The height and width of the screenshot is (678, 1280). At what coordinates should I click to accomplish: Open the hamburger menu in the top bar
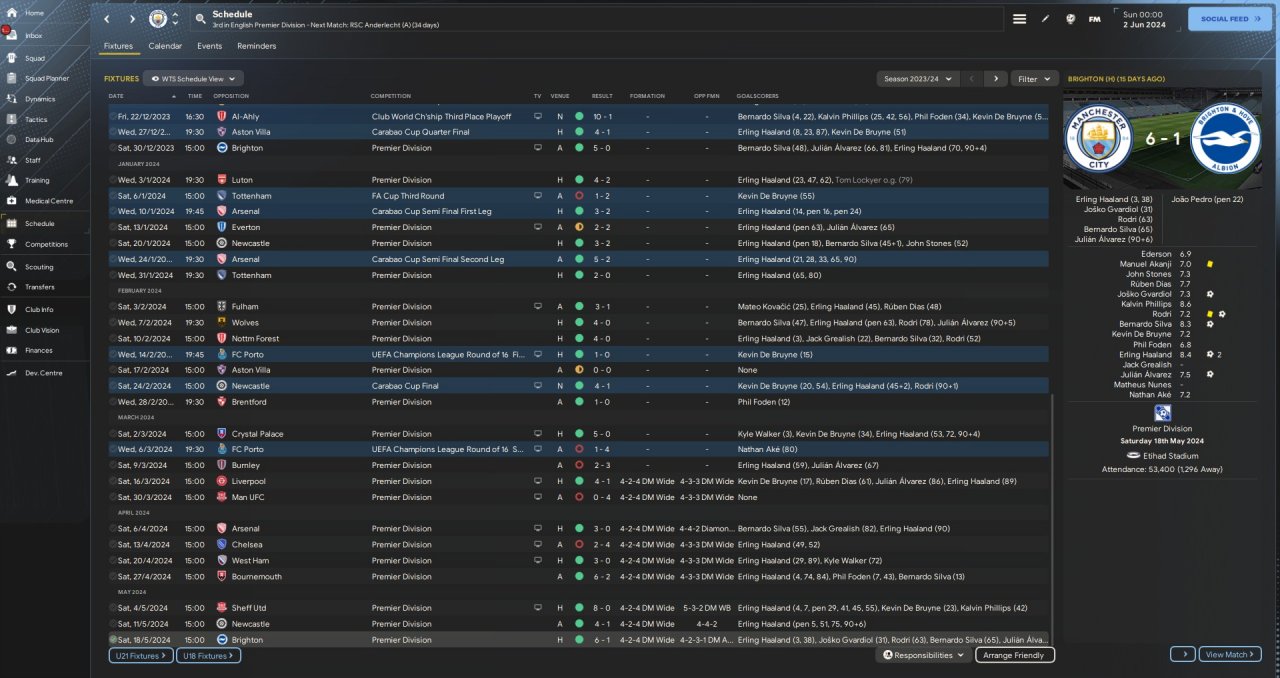(1019, 19)
